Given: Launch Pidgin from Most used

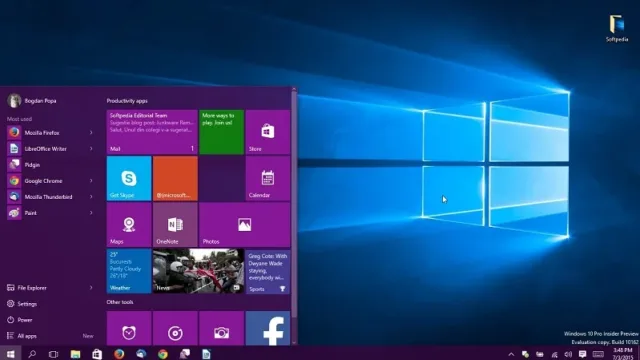Looking at the screenshot, I should tap(51, 165).
